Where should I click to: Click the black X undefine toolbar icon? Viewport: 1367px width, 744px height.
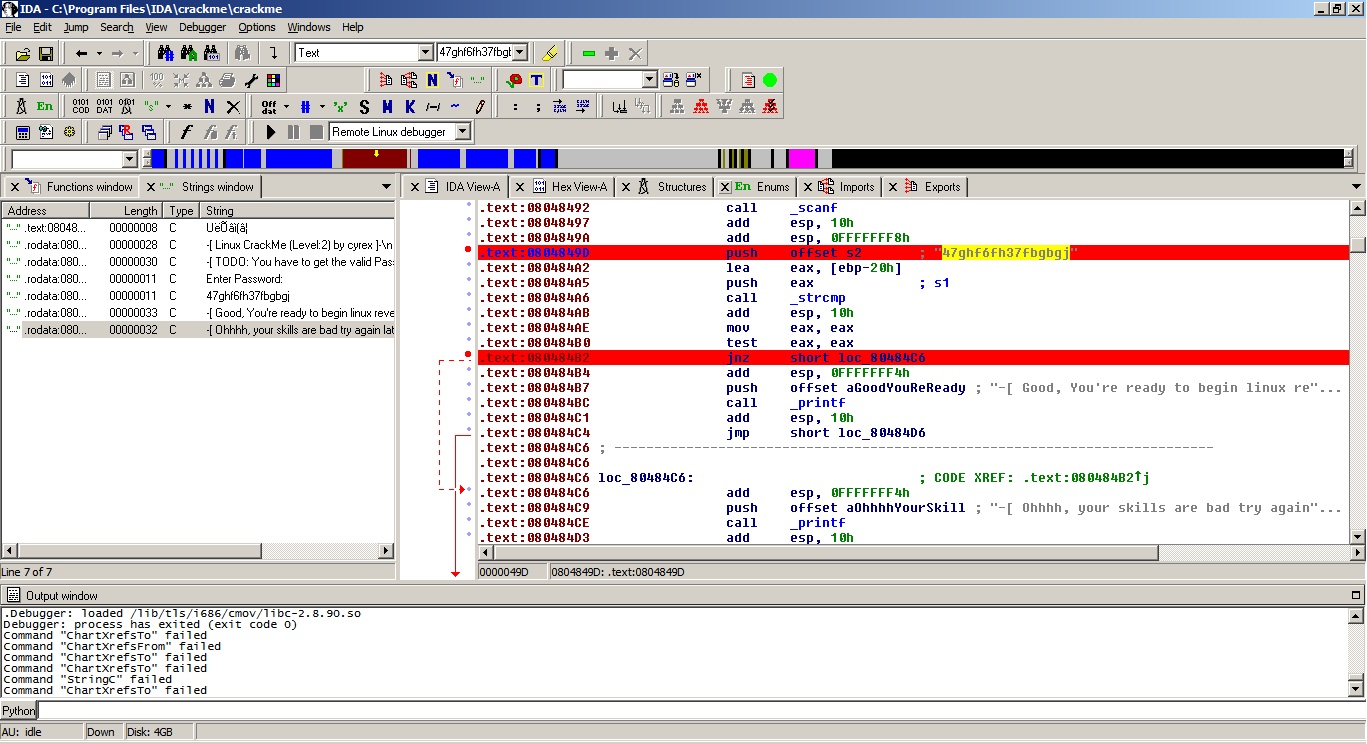(233, 106)
